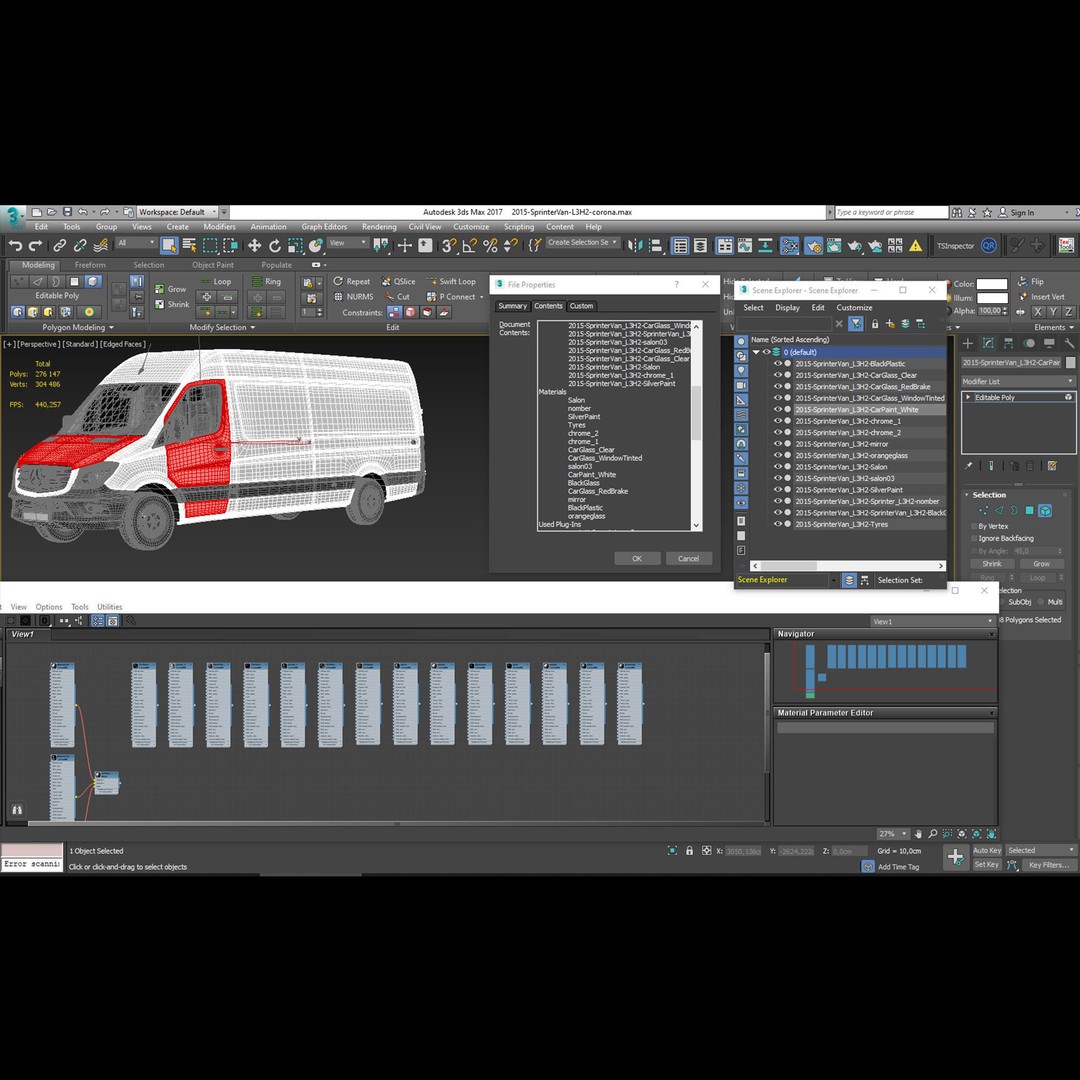This screenshot has width=1080, height=1080.
Task: Collapse the 0 (default) layer tree
Action: (x=756, y=352)
